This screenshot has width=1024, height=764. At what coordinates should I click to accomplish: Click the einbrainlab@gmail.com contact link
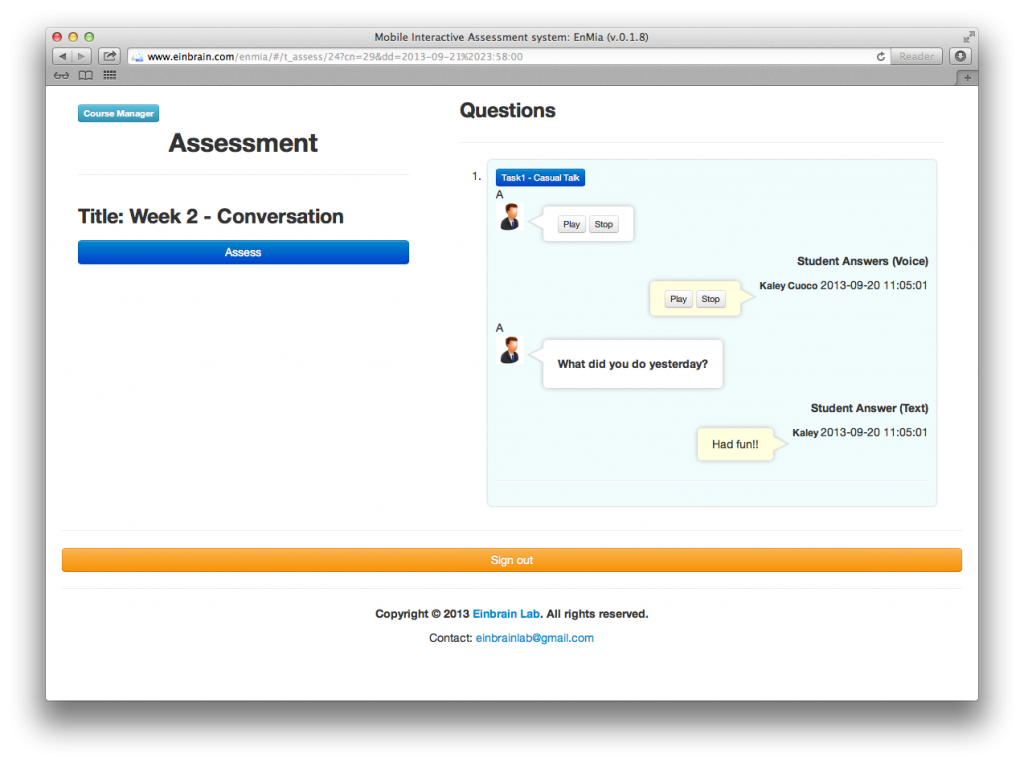point(535,638)
